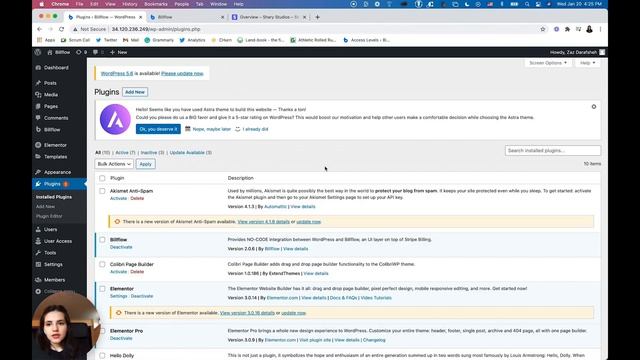Open Templates in the sidebar
The height and width of the screenshot is (360, 640).
coord(55,157)
